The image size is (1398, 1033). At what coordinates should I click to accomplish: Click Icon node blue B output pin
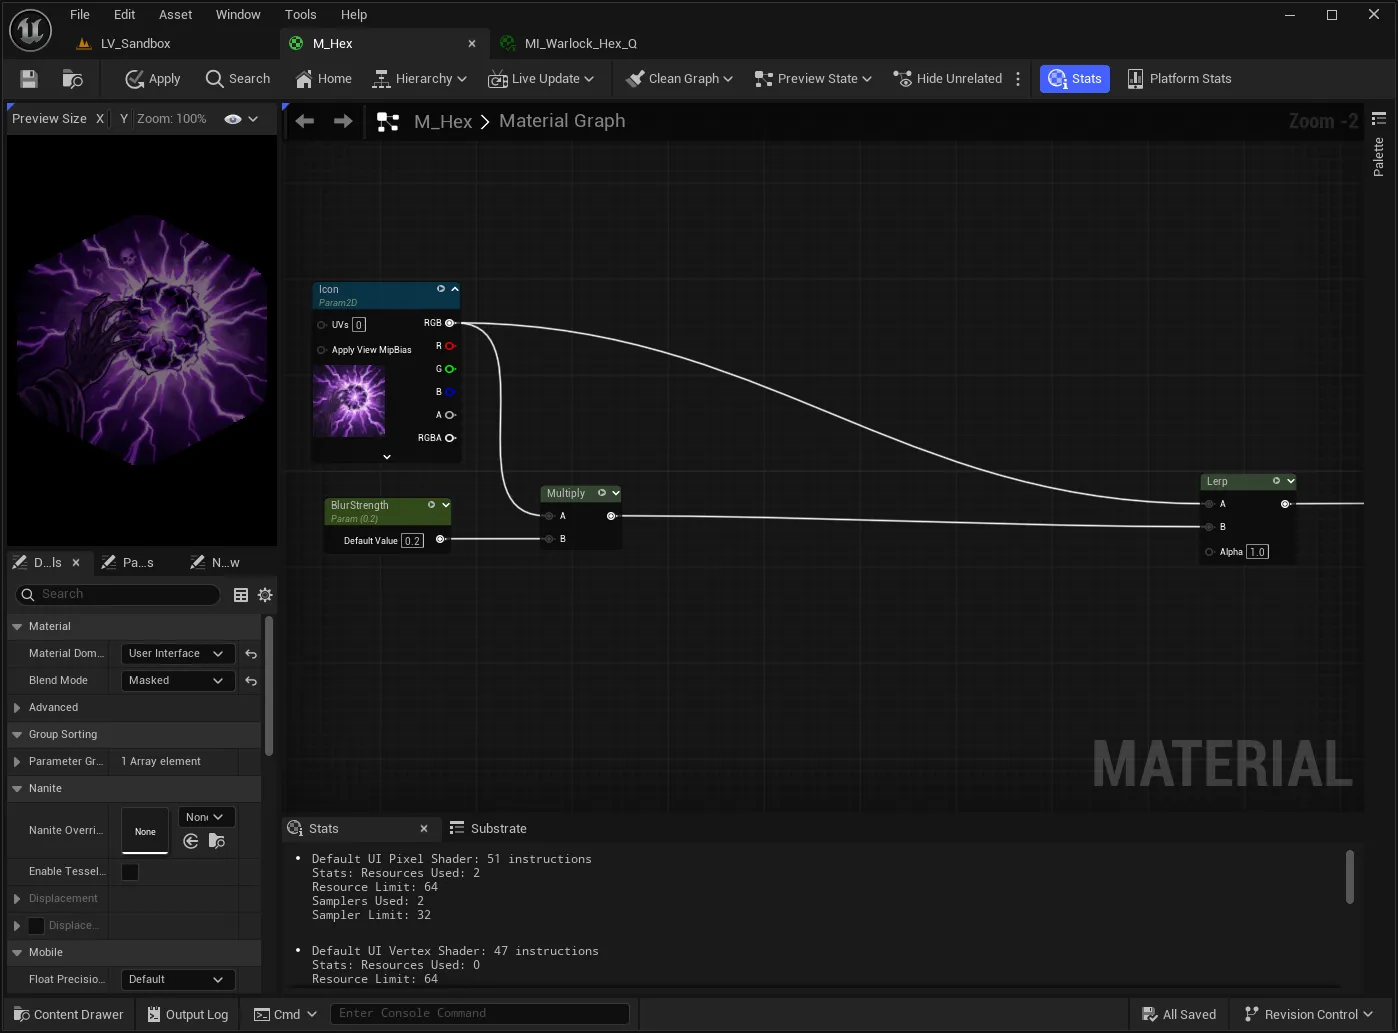(x=450, y=392)
